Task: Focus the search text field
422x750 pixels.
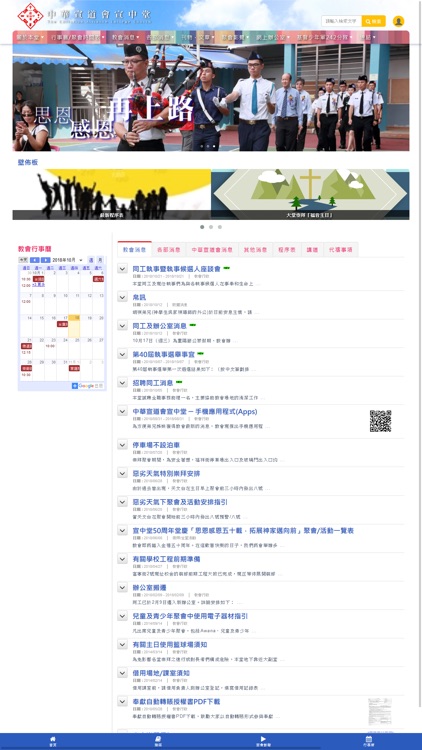Action: (x=342, y=21)
